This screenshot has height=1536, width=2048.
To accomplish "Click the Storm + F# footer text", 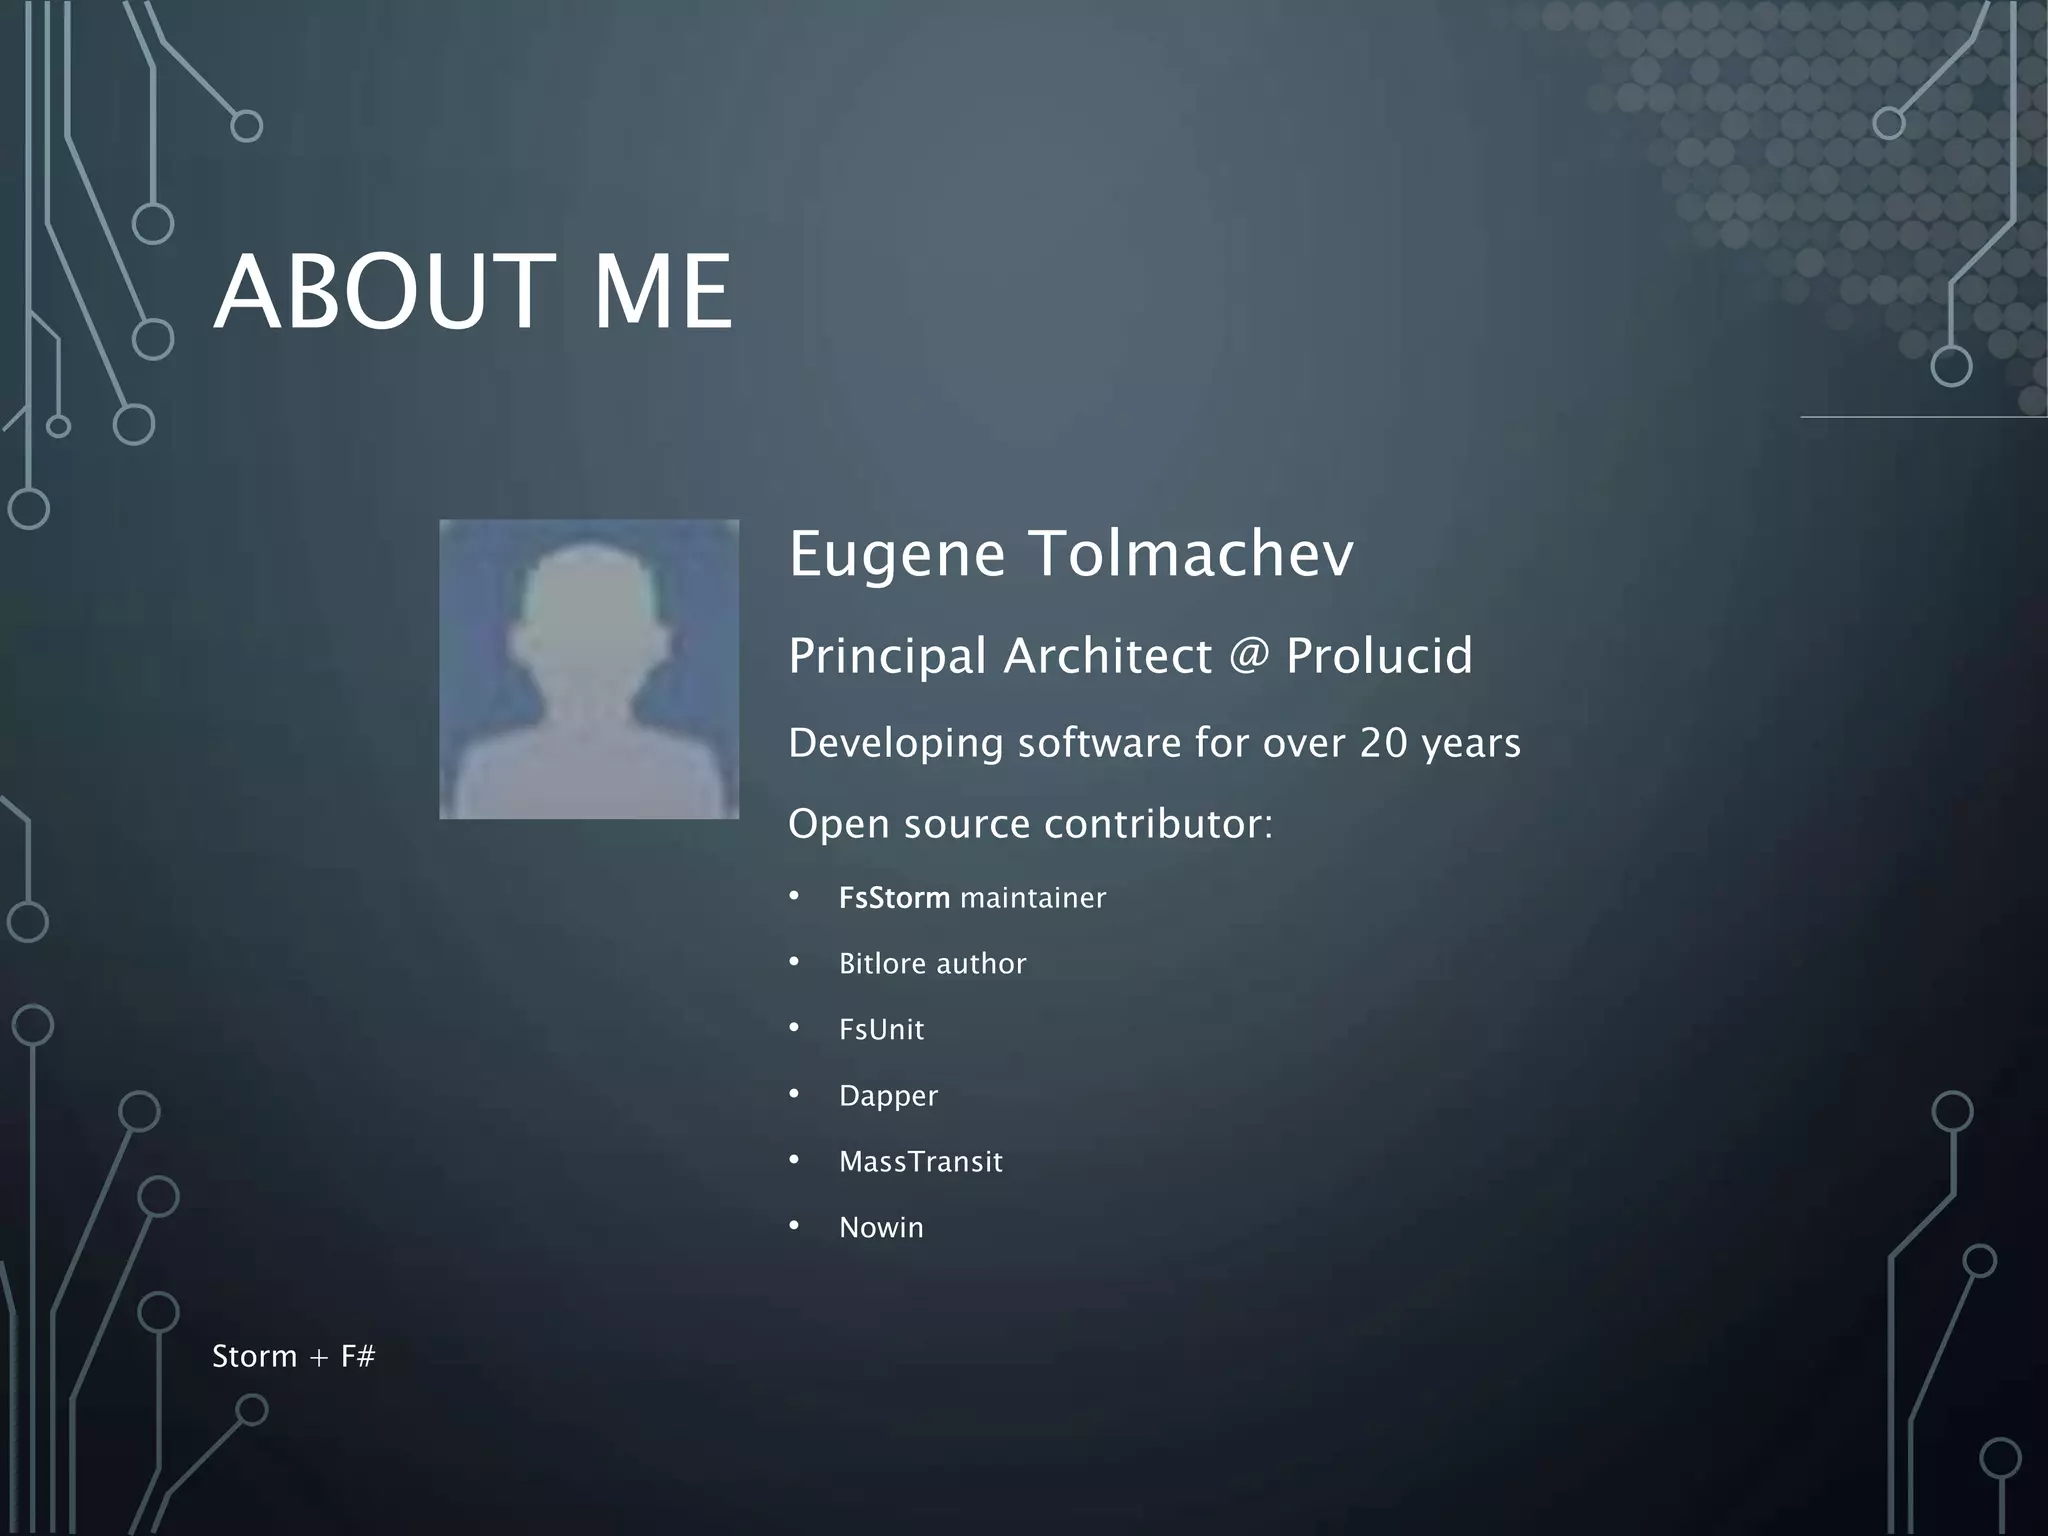I will click(293, 1357).
